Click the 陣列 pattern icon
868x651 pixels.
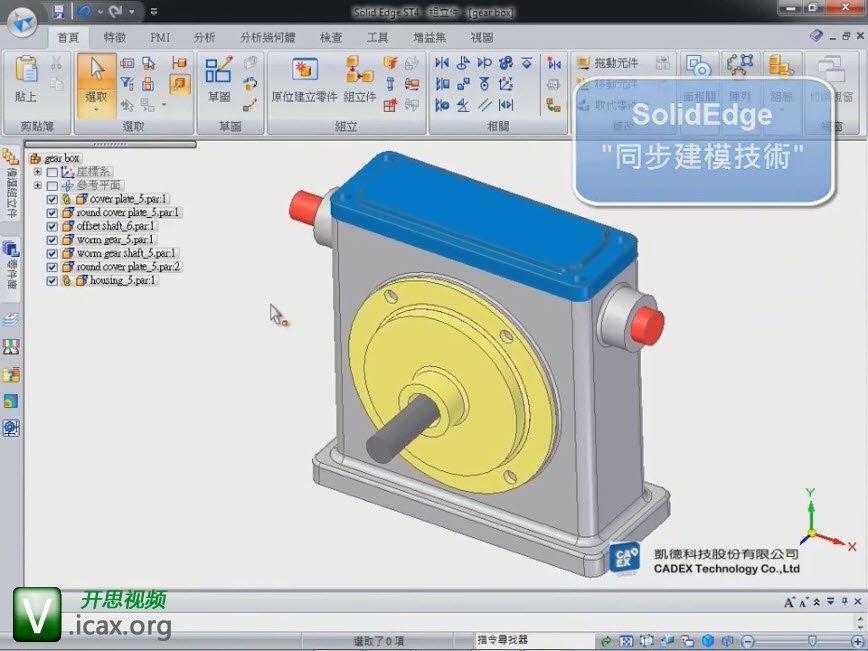pyautogui.click(x=740, y=66)
